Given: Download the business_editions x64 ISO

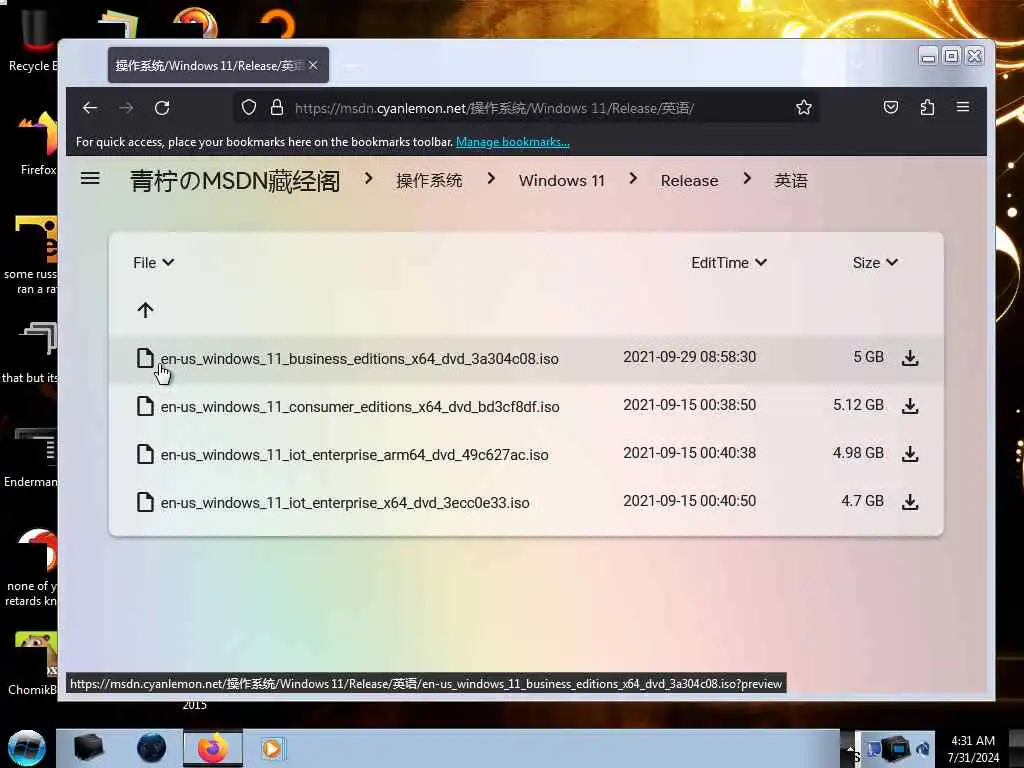Looking at the screenshot, I should (910, 358).
